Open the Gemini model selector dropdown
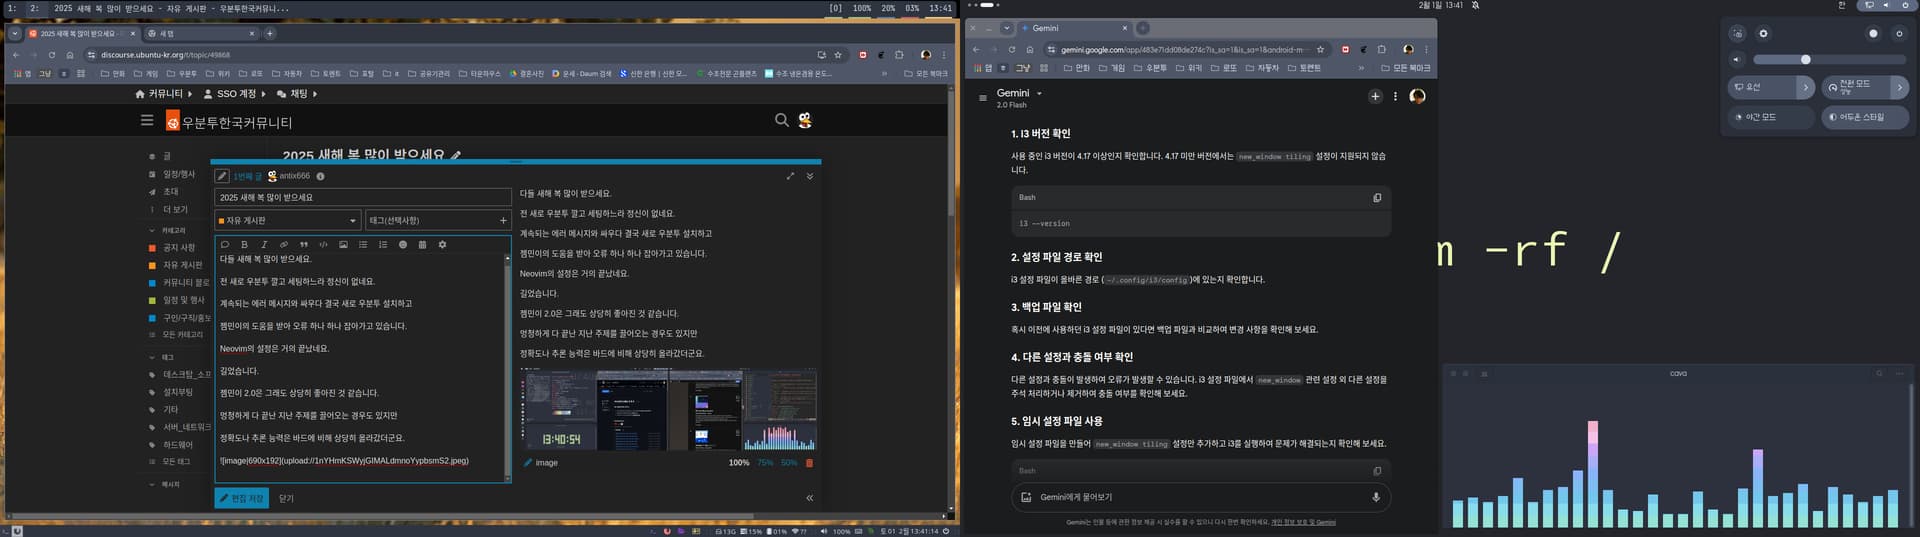The height and width of the screenshot is (537, 1920). (1019, 97)
